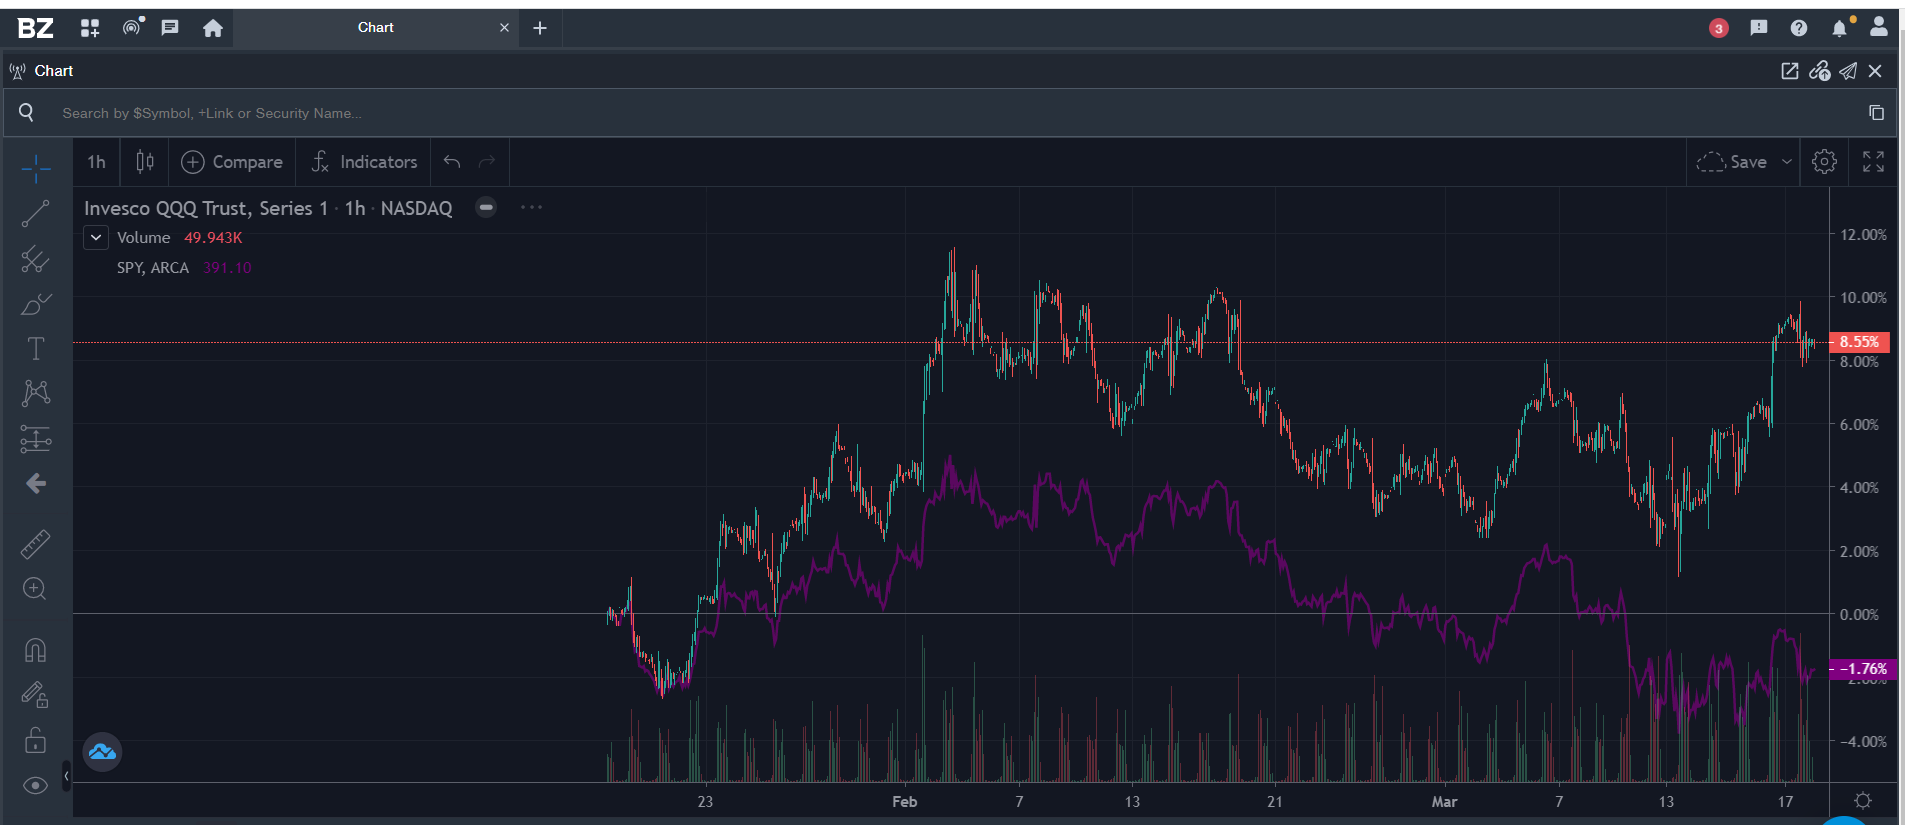Pop out the chart widget

[x=1790, y=71]
